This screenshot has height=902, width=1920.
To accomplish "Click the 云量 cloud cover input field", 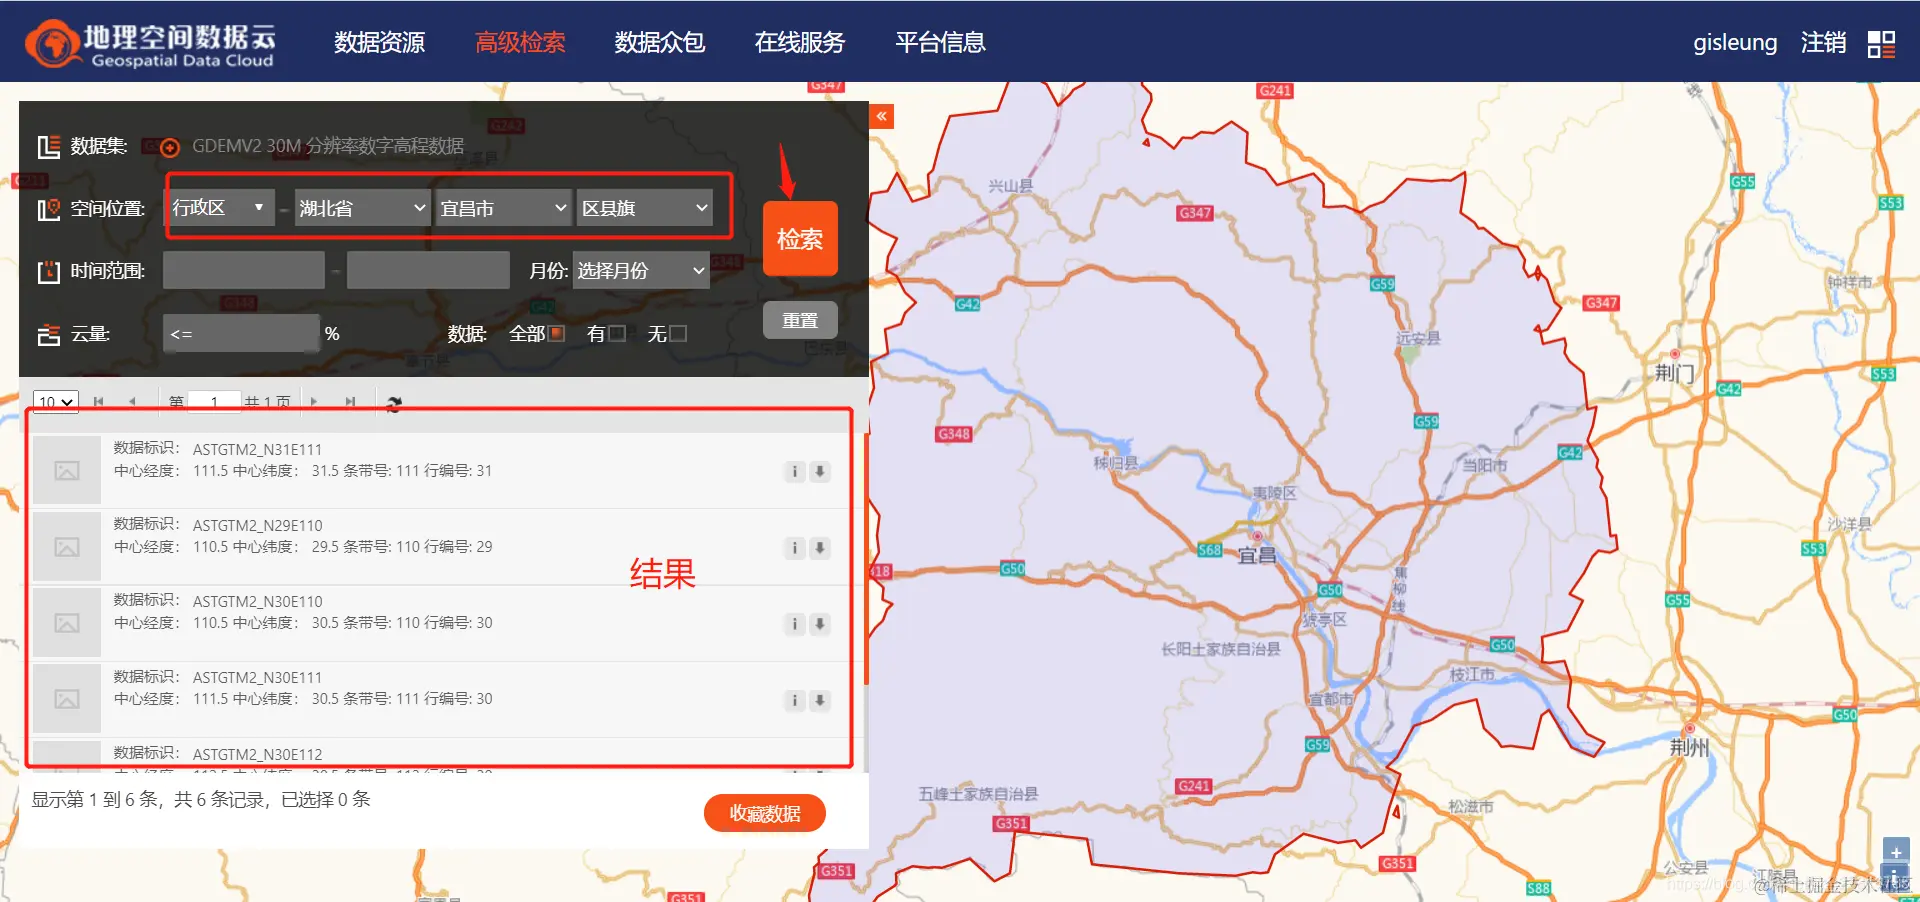I will click(x=241, y=333).
